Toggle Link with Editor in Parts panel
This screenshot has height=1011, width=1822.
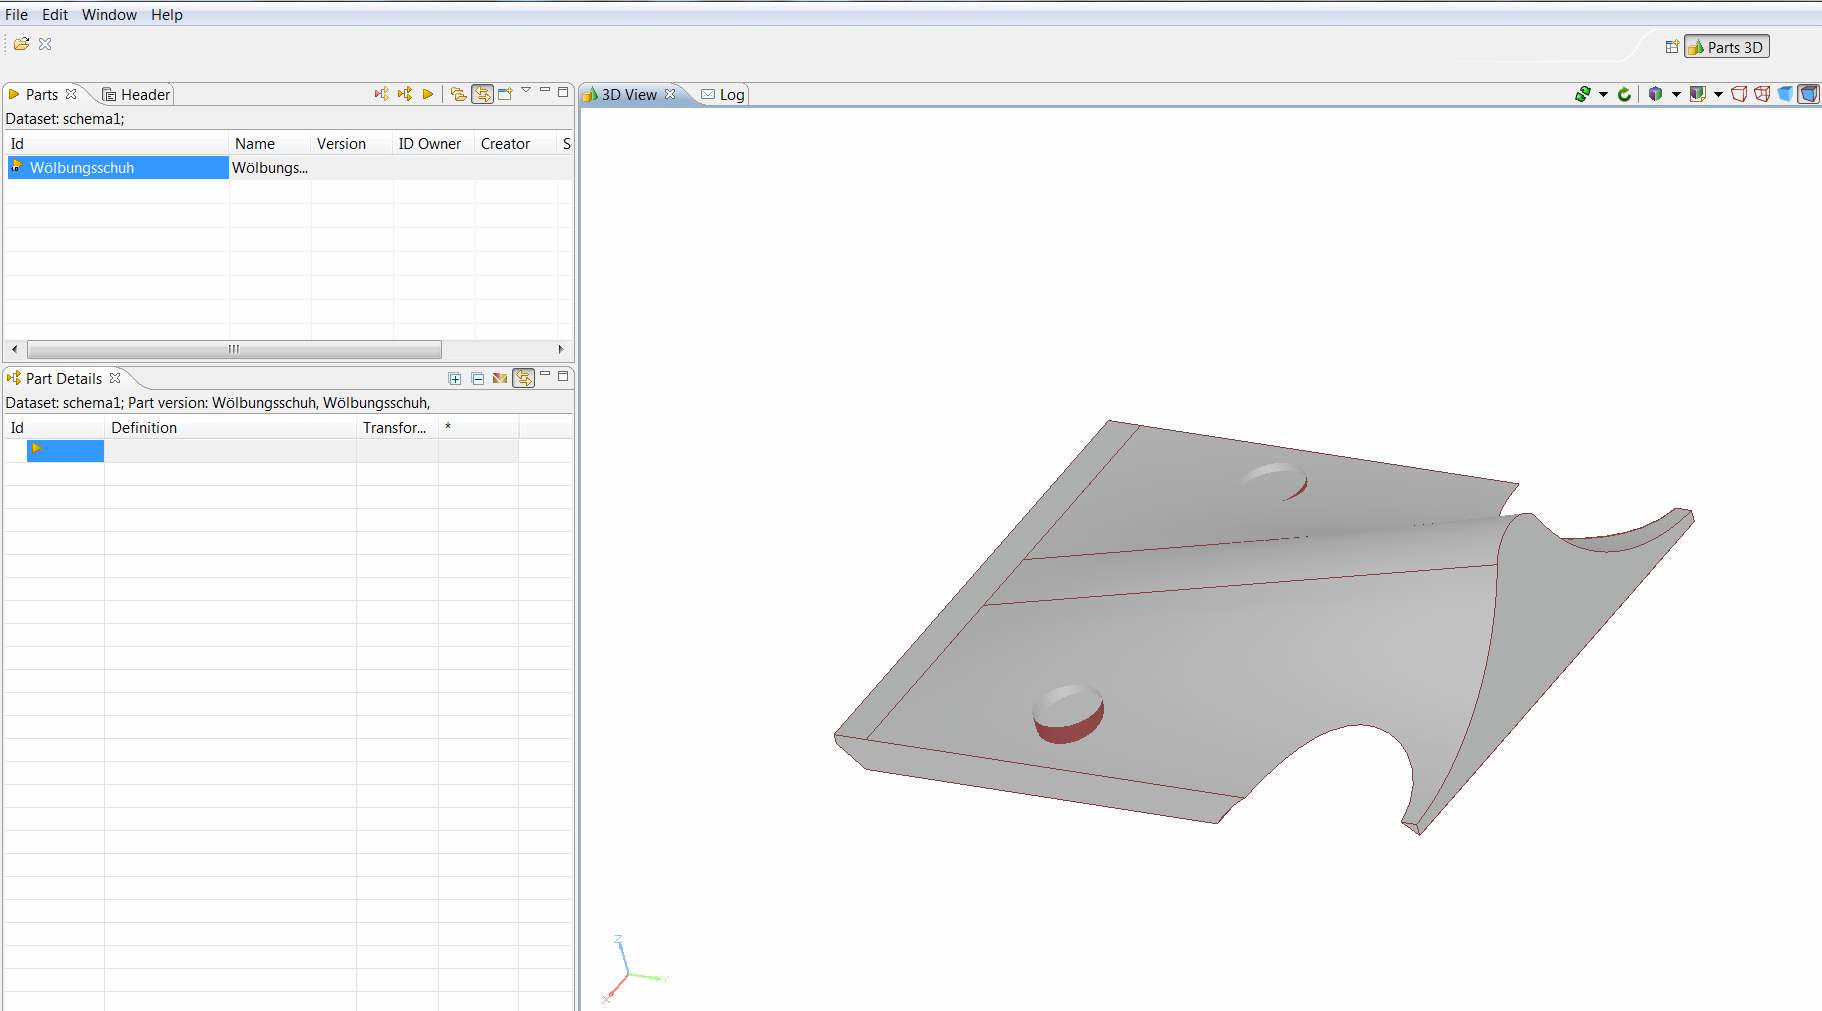[482, 94]
